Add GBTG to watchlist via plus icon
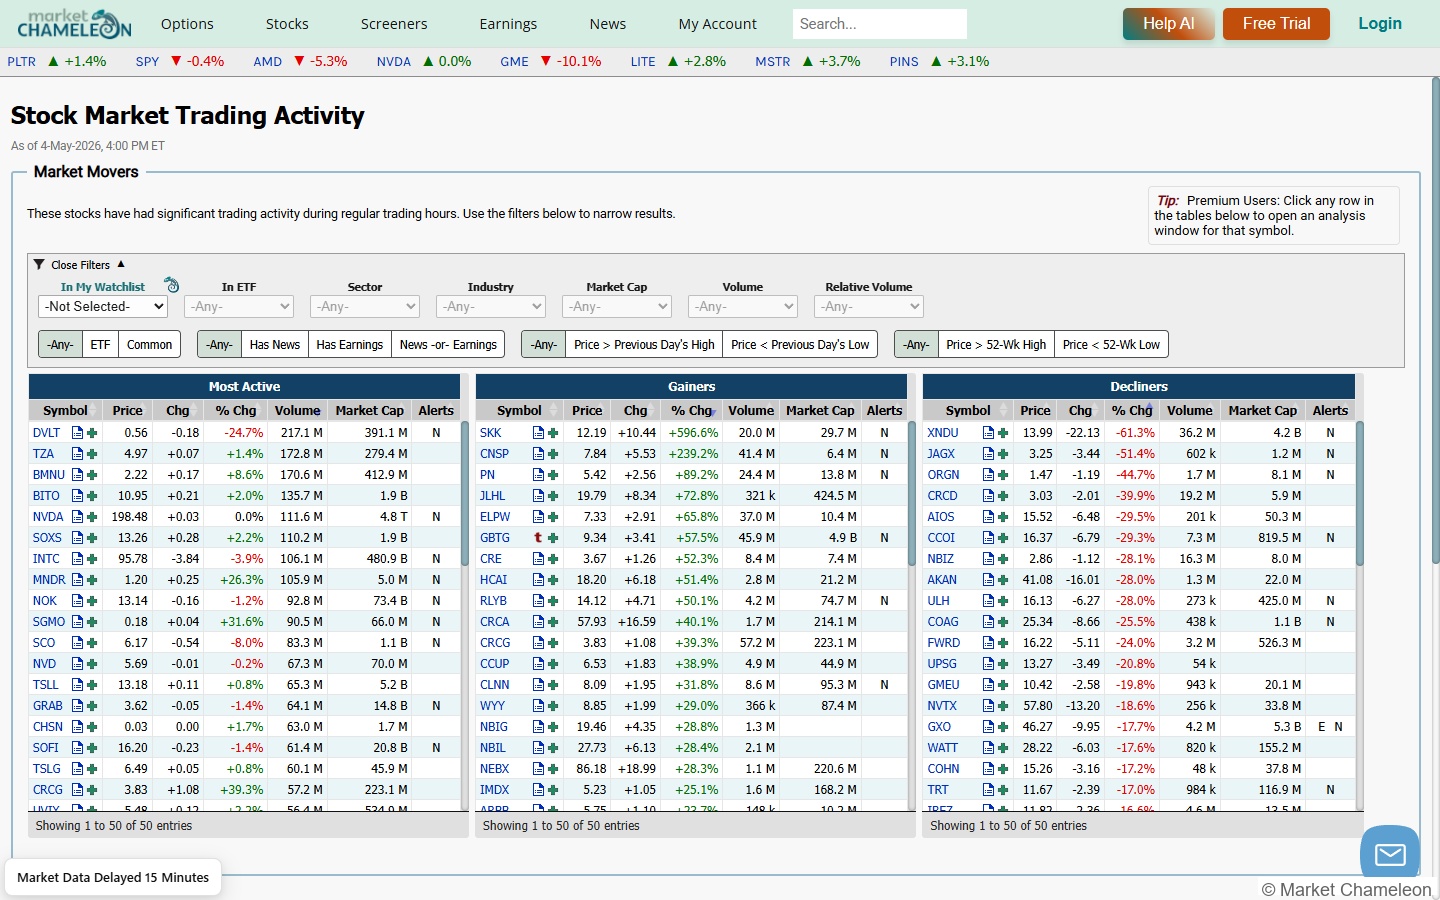The width and height of the screenshot is (1440, 900). tap(553, 538)
